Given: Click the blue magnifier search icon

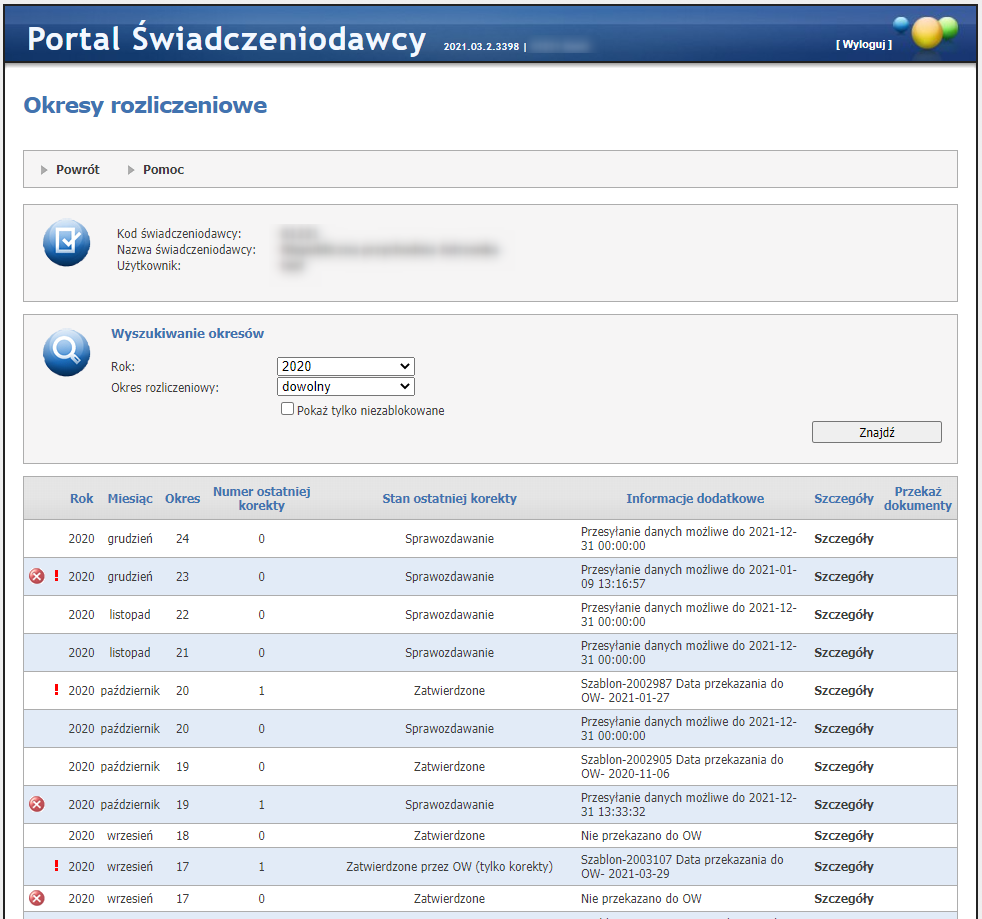Looking at the screenshot, I should point(67,352).
